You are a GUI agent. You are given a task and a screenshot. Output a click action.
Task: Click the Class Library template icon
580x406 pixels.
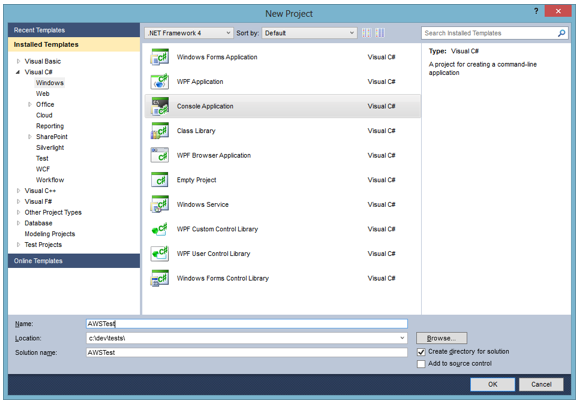160,131
